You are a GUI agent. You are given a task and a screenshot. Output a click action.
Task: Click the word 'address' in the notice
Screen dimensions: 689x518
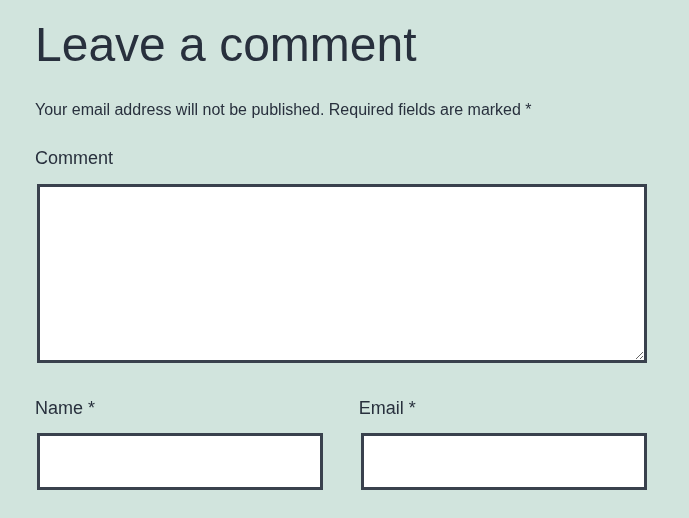(x=143, y=110)
